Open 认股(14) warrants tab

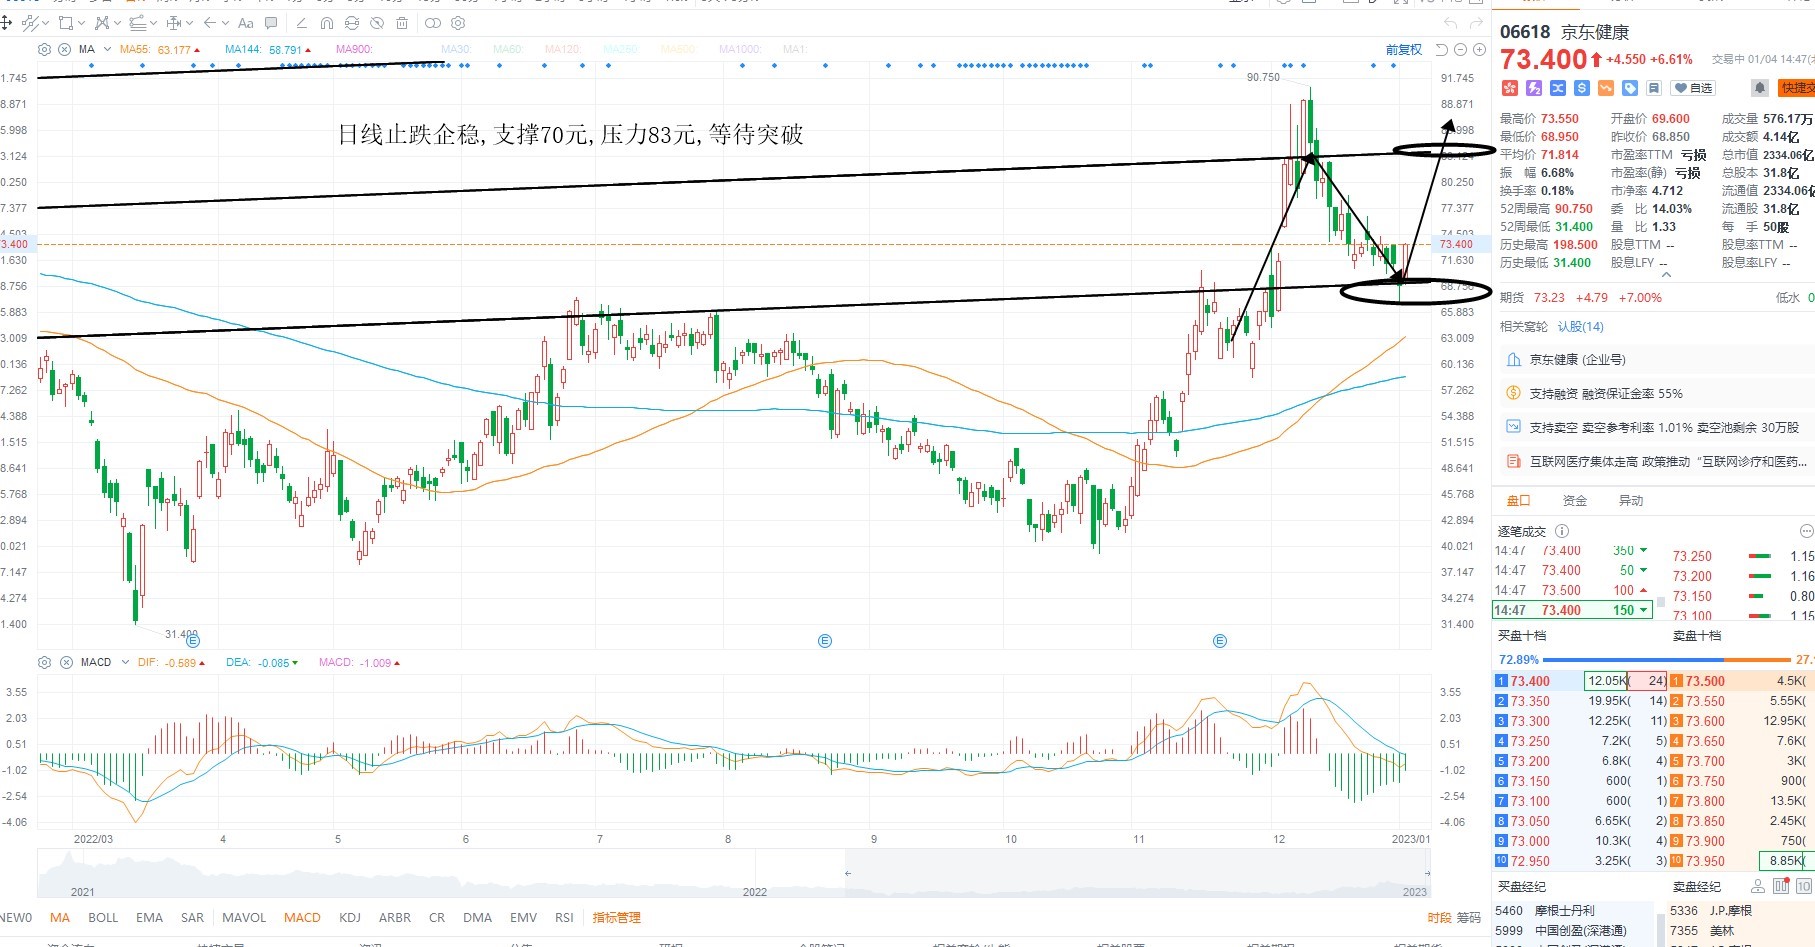[x=1580, y=327]
